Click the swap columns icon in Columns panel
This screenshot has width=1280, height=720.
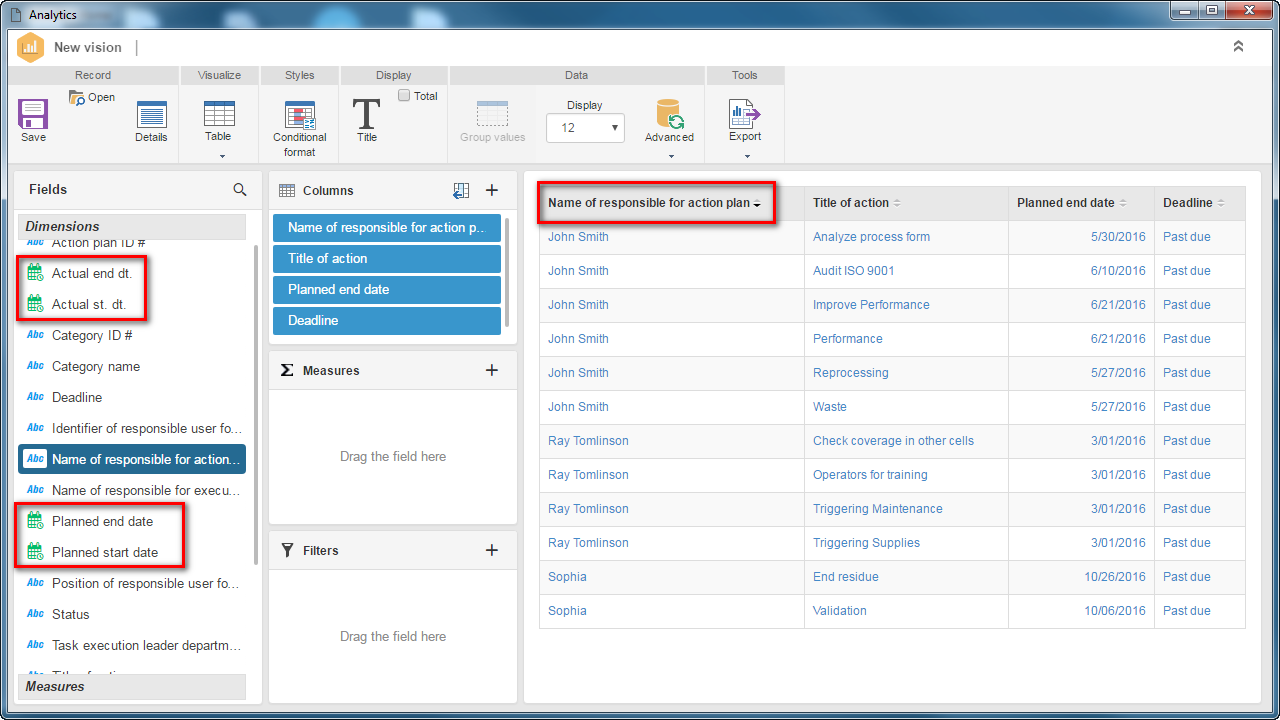461,190
